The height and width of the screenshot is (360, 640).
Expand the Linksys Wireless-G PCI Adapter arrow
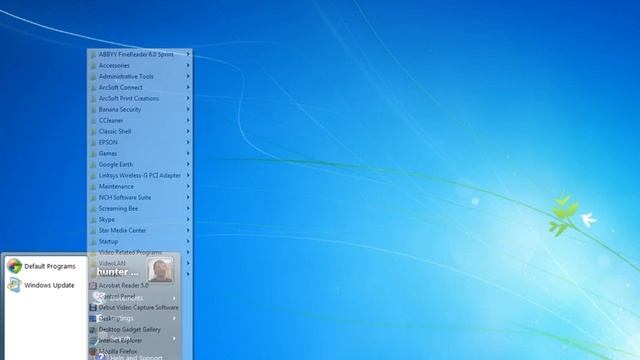[188, 176]
